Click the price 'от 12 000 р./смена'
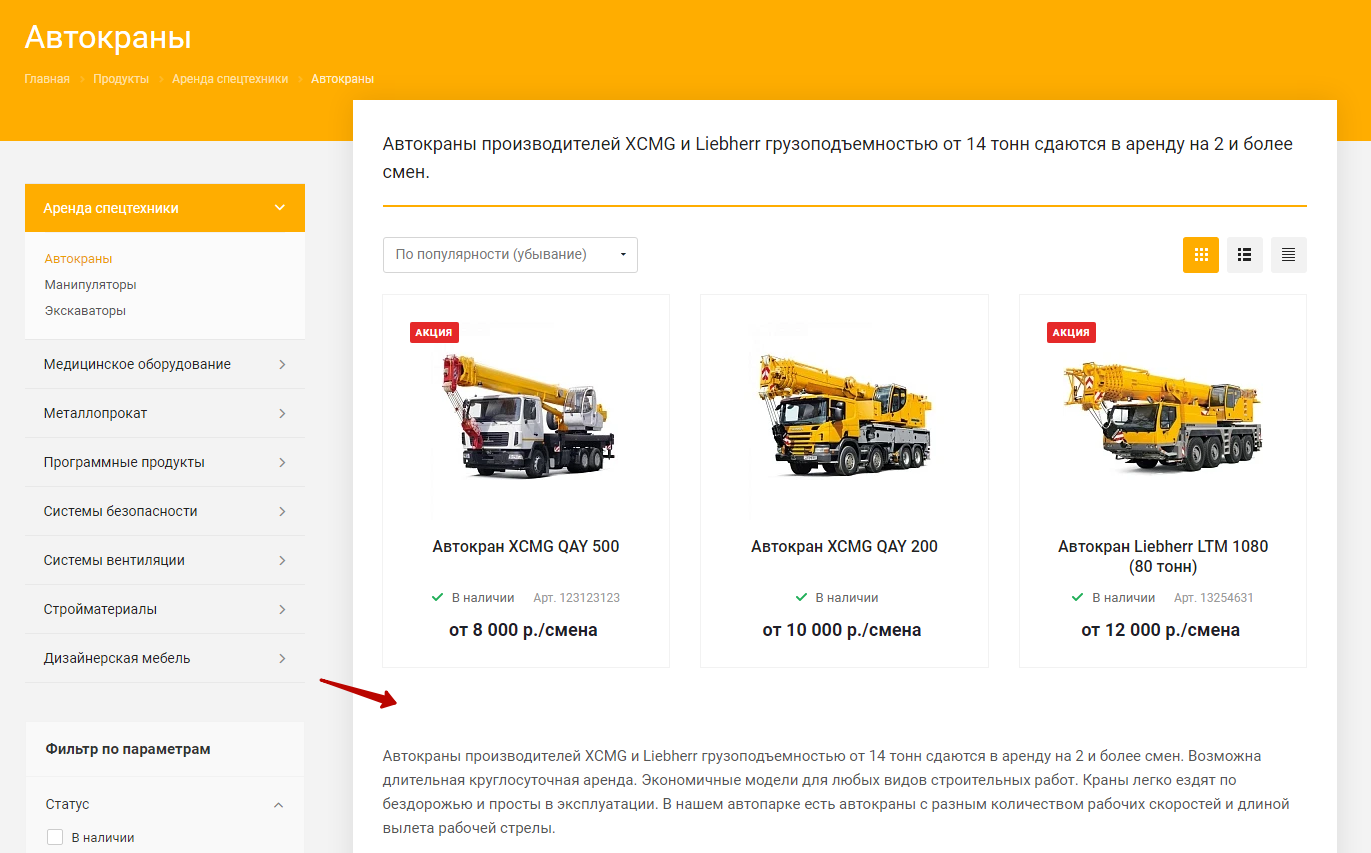Image resolution: width=1371 pixels, height=853 pixels. (x=1161, y=631)
